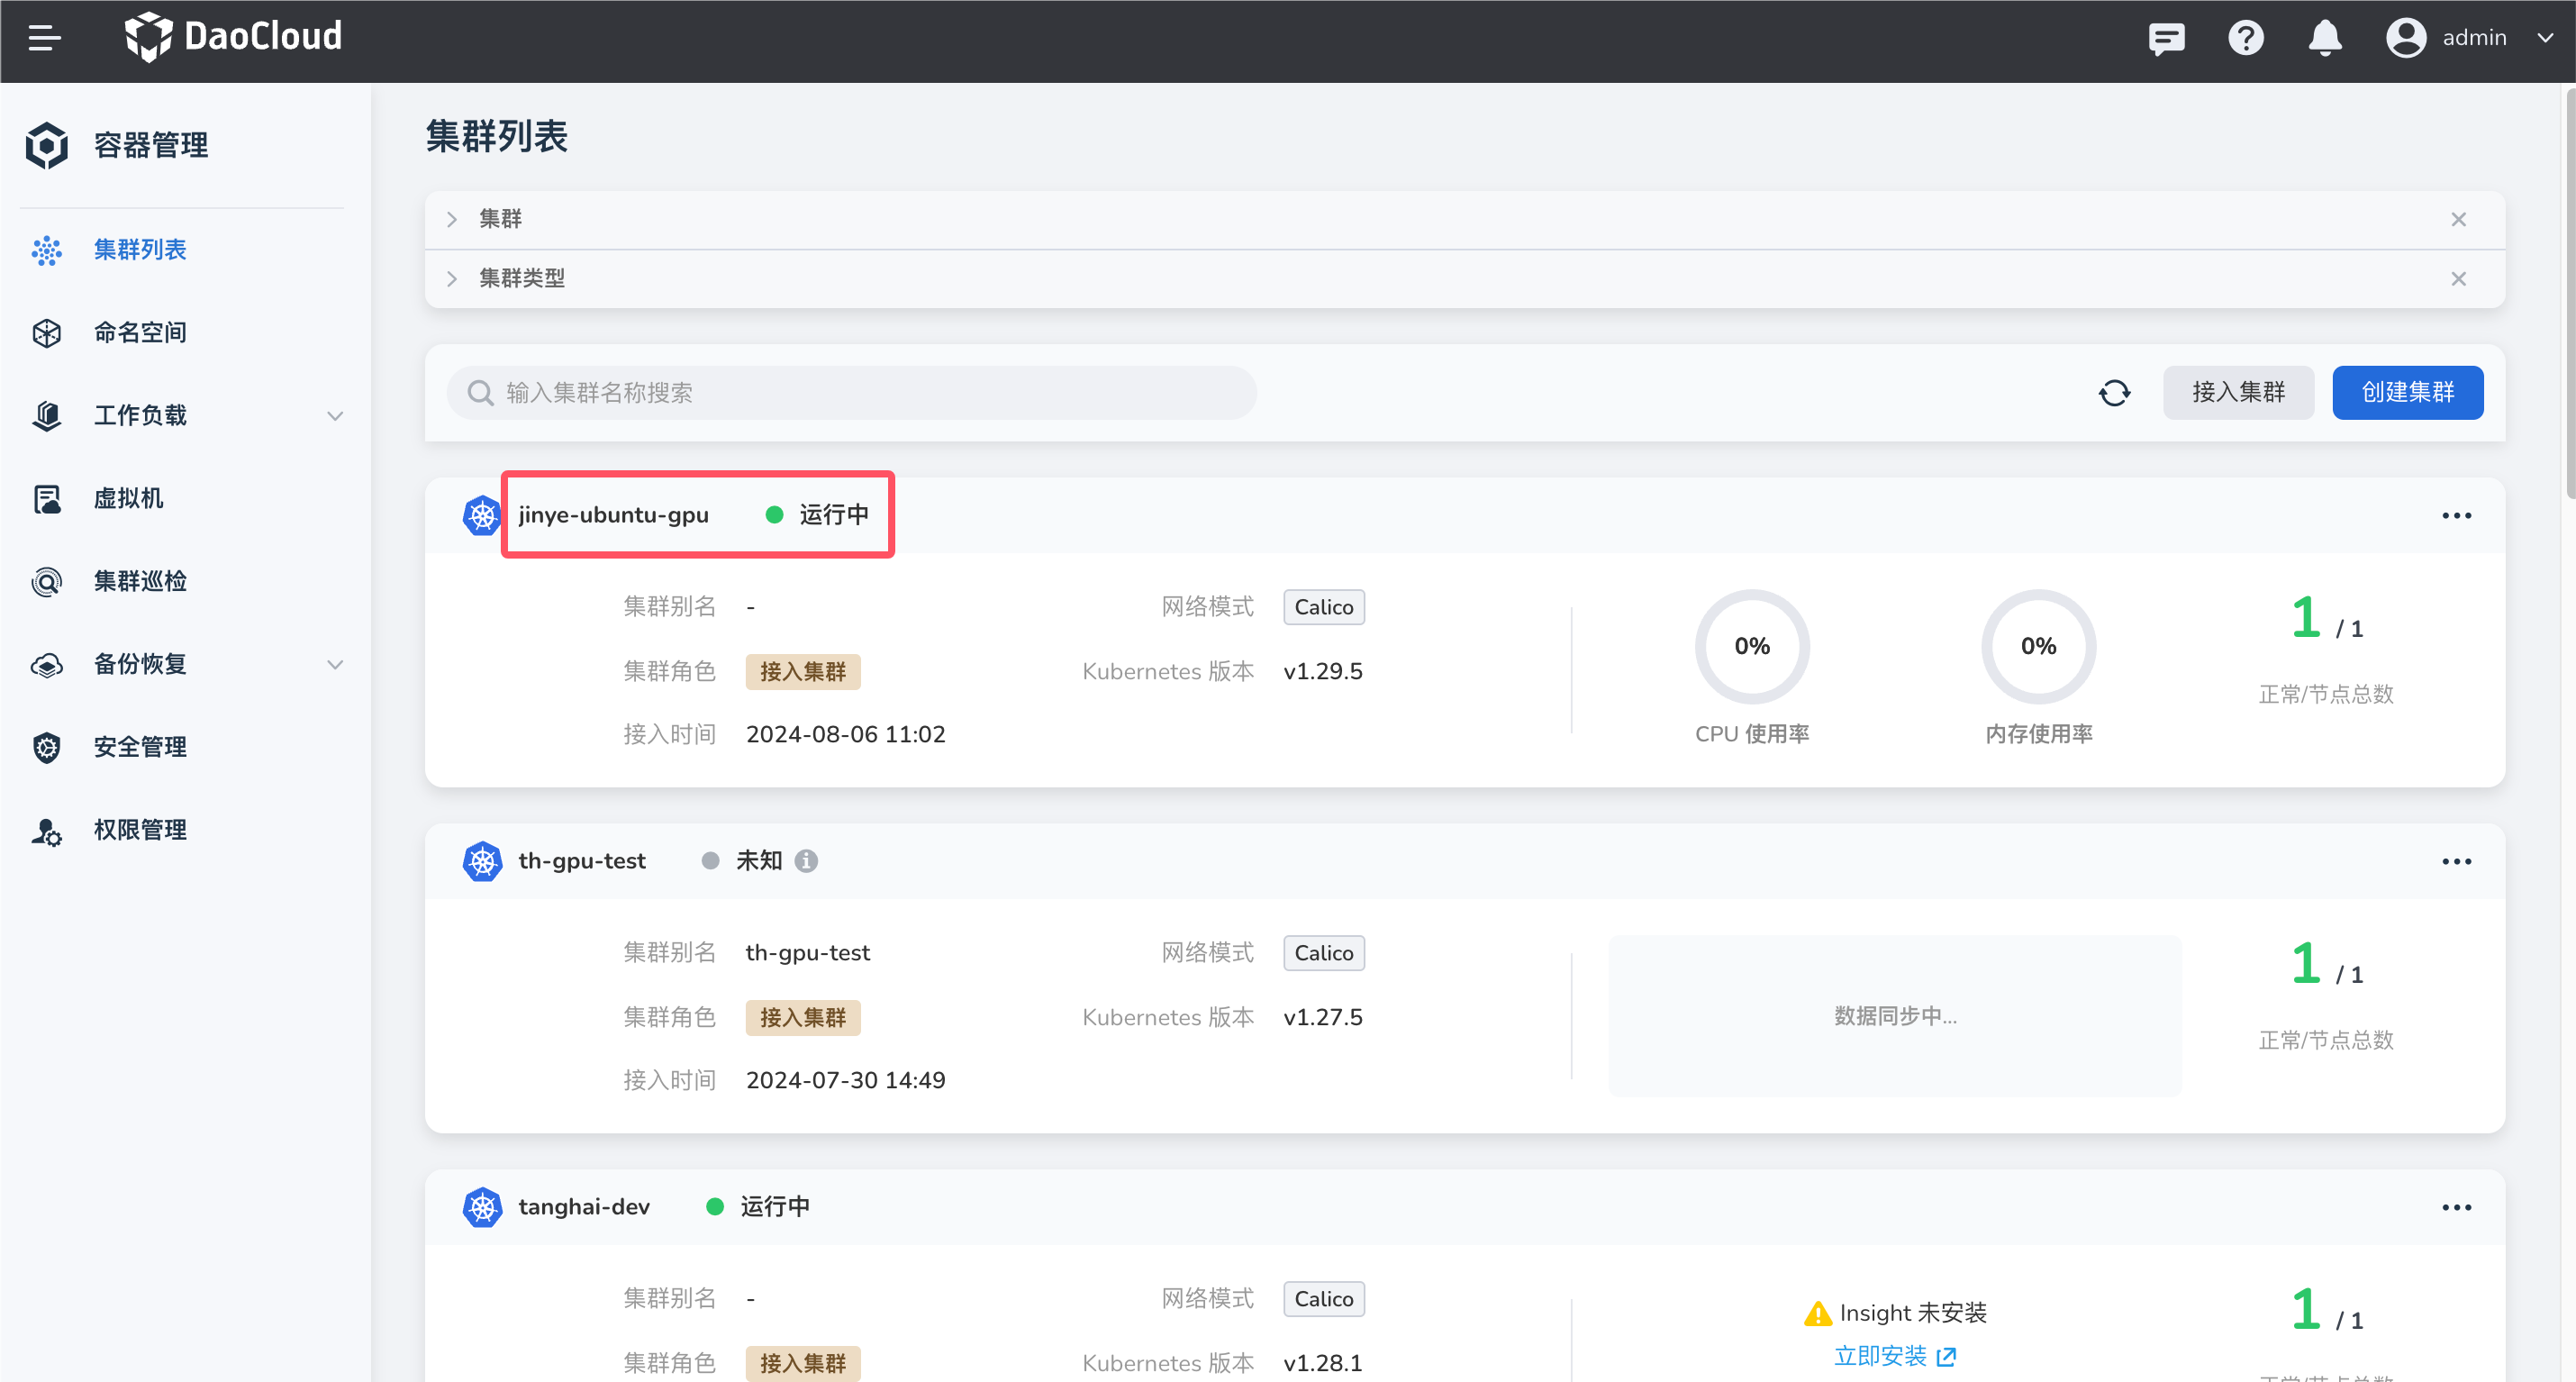This screenshot has width=2576, height=1382.
Task: Open the more actions menu for th-gpu-test
Action: [x=2457, y=861]
